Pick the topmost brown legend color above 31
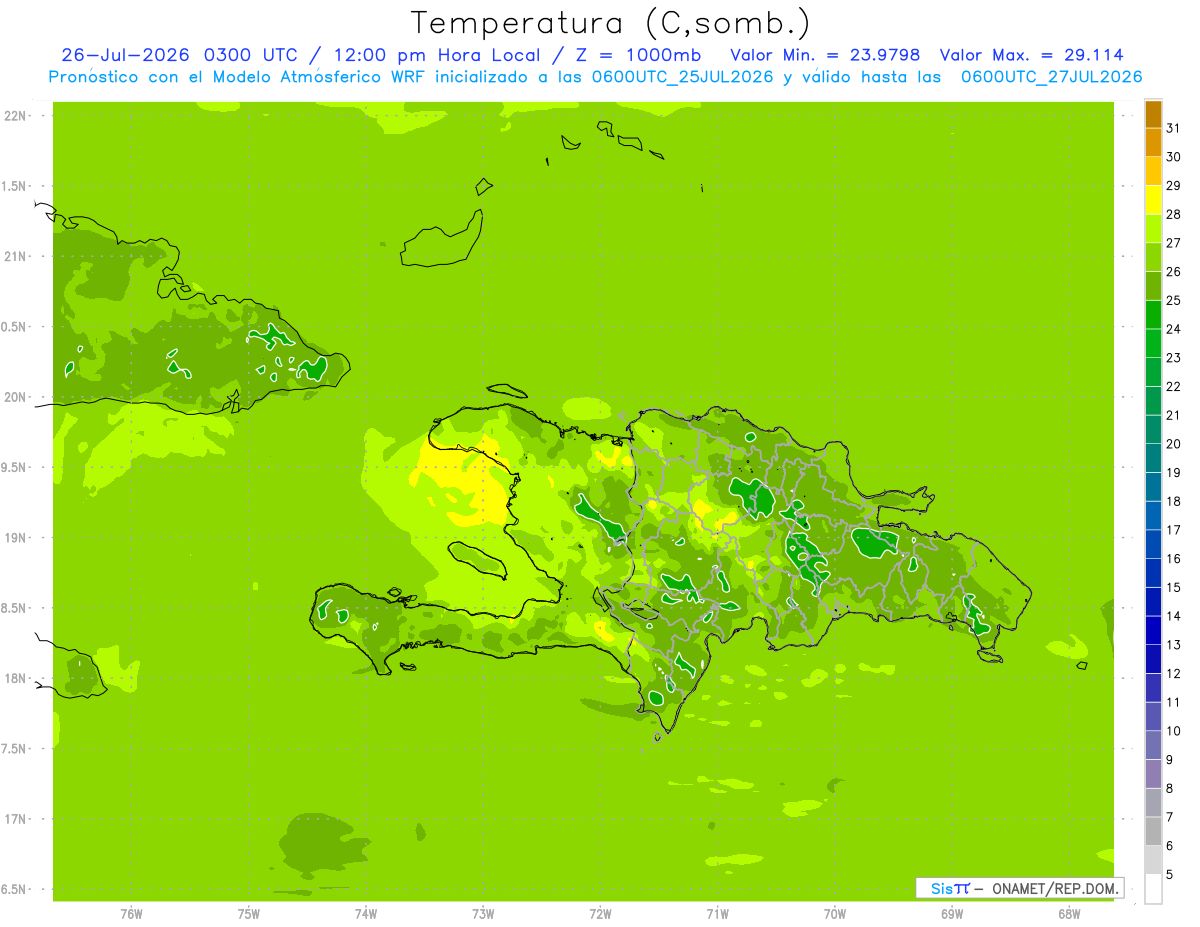The width and height of the screenshot is (1200, 927). [1153, 114]
